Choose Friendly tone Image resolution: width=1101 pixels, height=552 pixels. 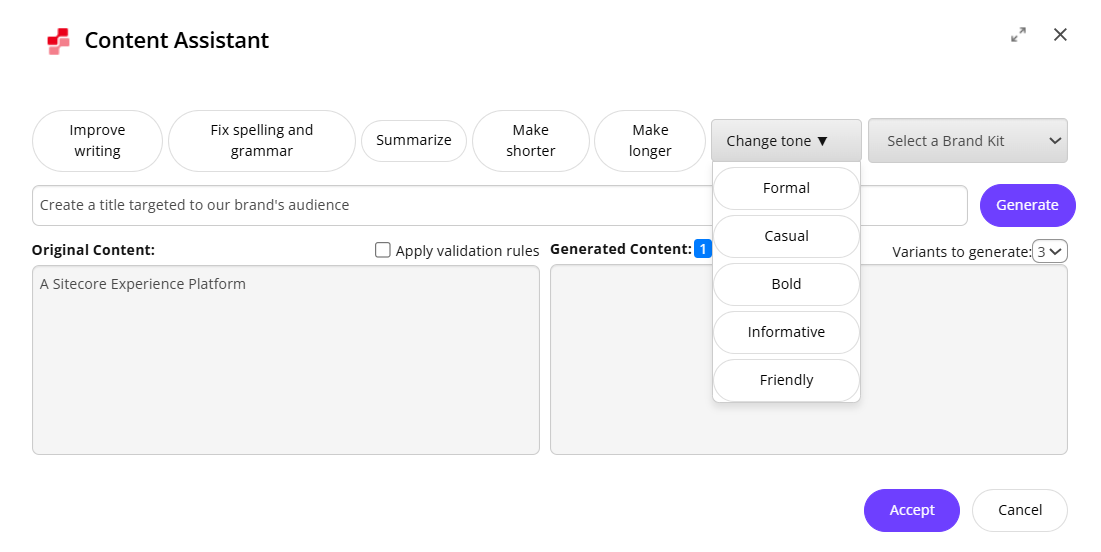pyautogui.click(x=786, y=380)
